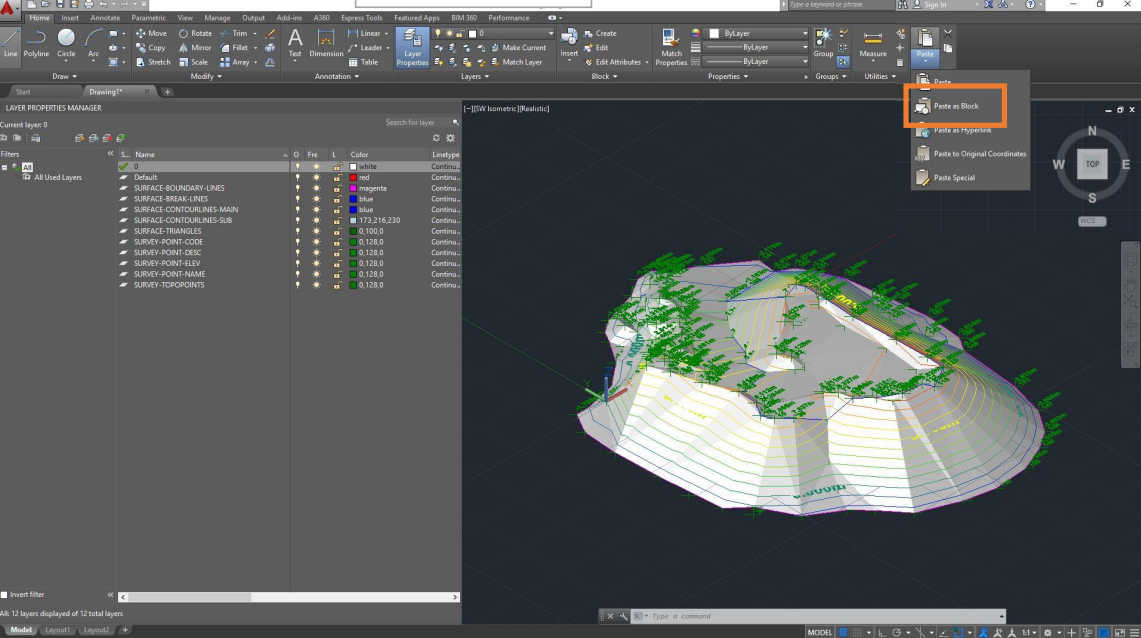Toggle visibility of the SURFACE-TRIANGLES layer

[297, 231]
